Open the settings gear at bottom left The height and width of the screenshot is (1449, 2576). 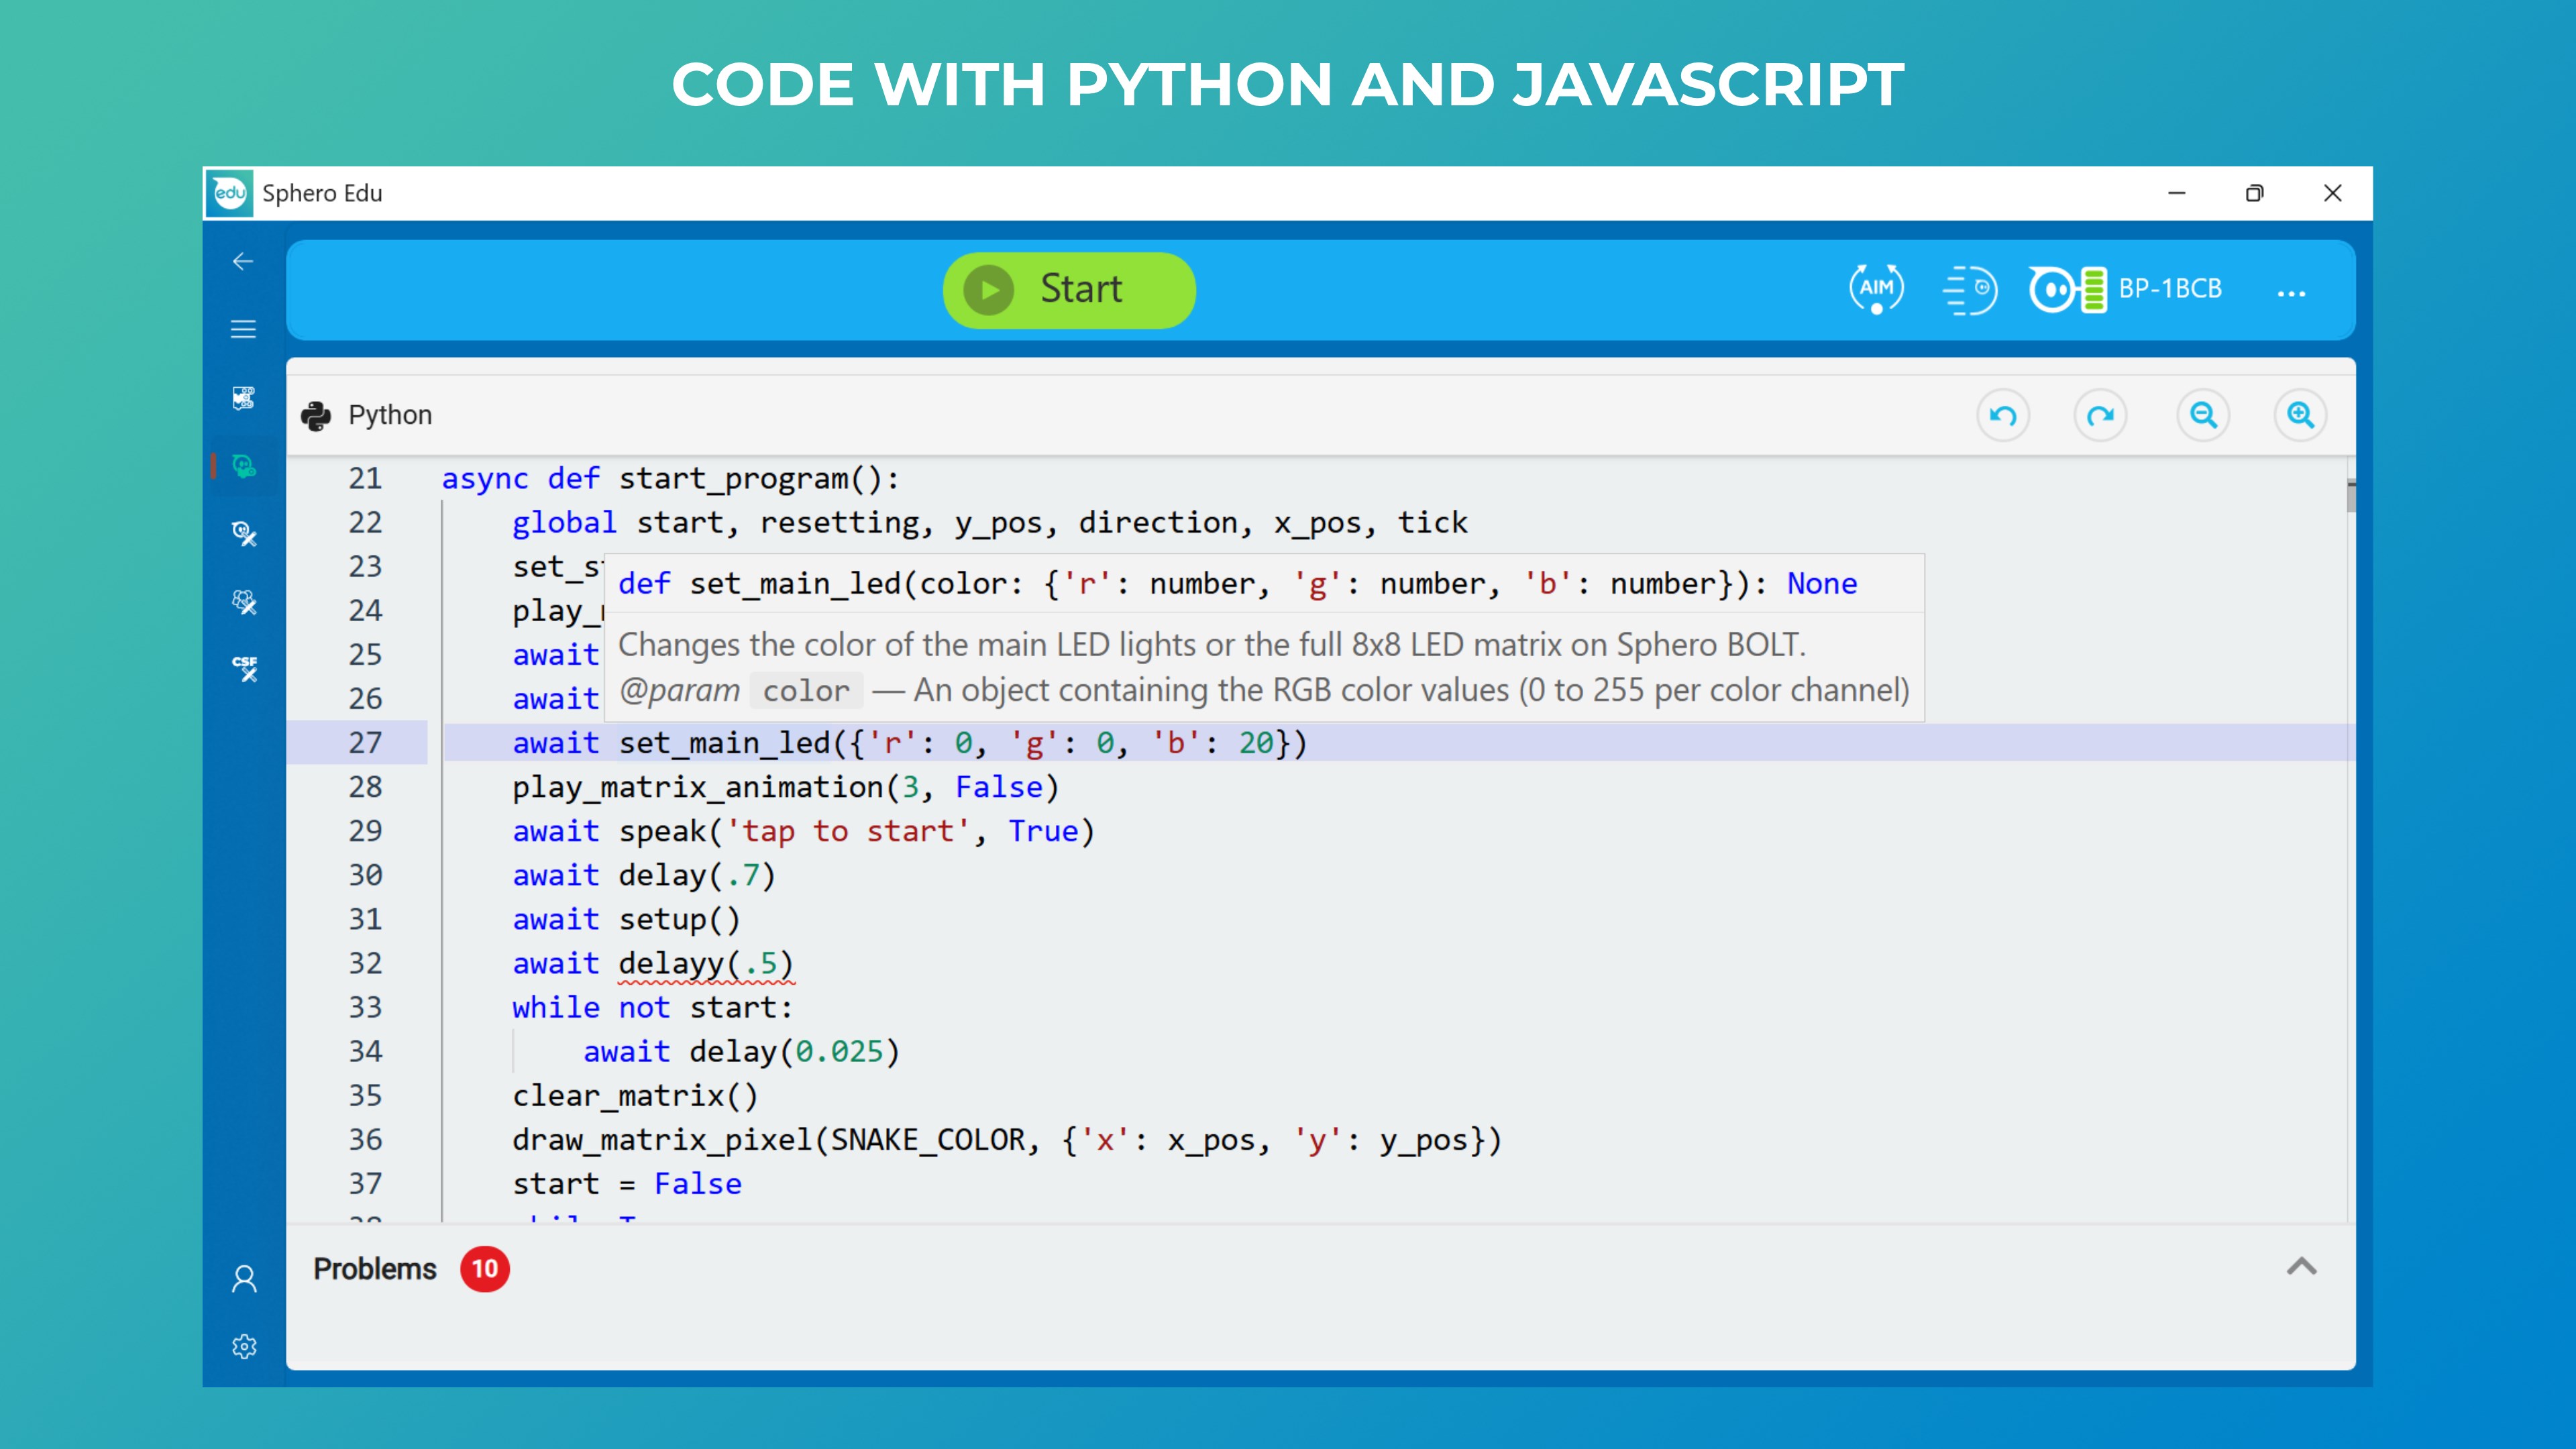click(244, 1346)
